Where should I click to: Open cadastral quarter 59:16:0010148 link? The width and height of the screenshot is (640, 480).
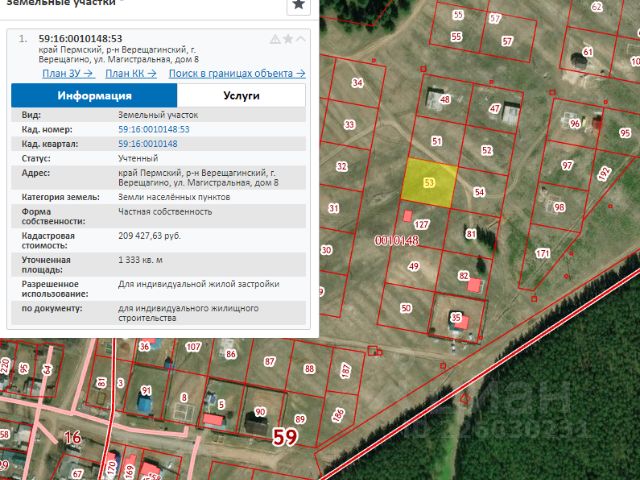(147, 144)
